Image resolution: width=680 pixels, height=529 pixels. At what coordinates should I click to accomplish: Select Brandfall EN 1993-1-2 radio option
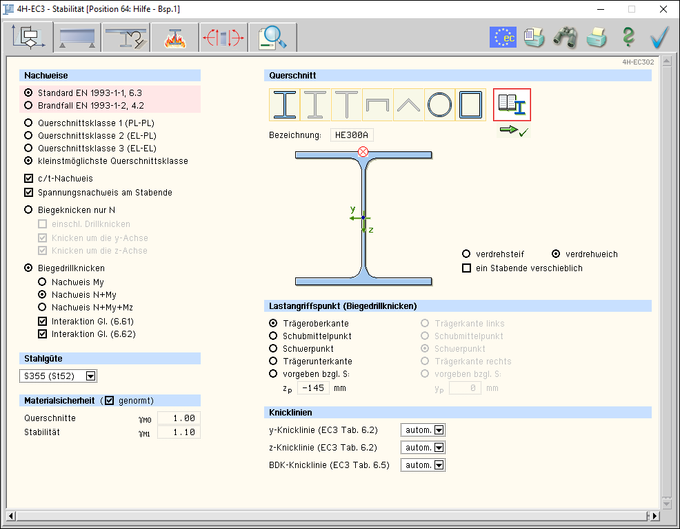coord(28,104)
